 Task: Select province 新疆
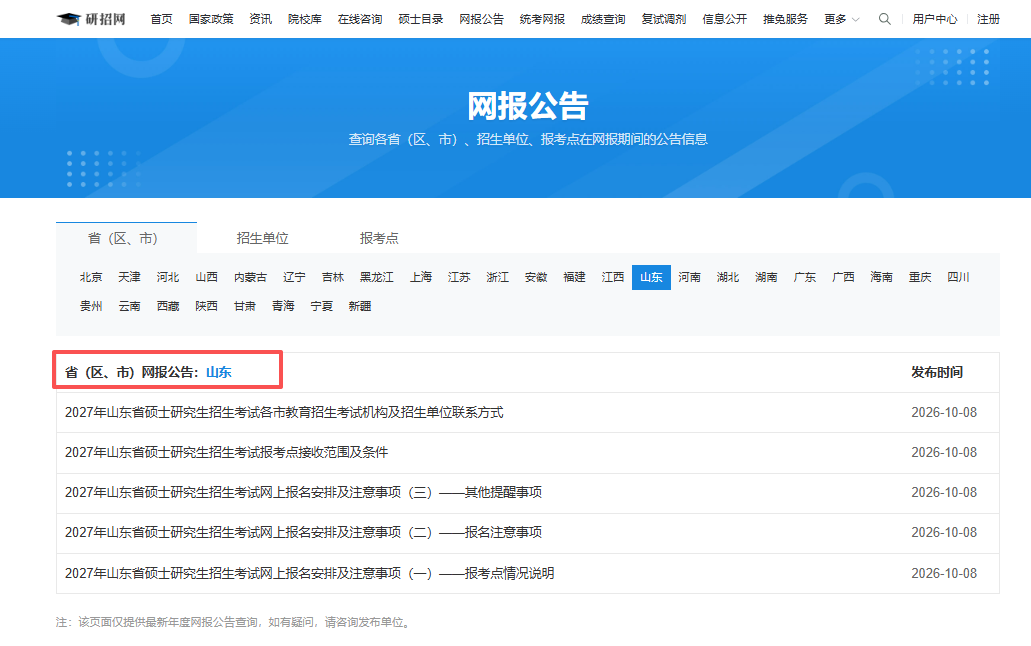click(360, 306)
